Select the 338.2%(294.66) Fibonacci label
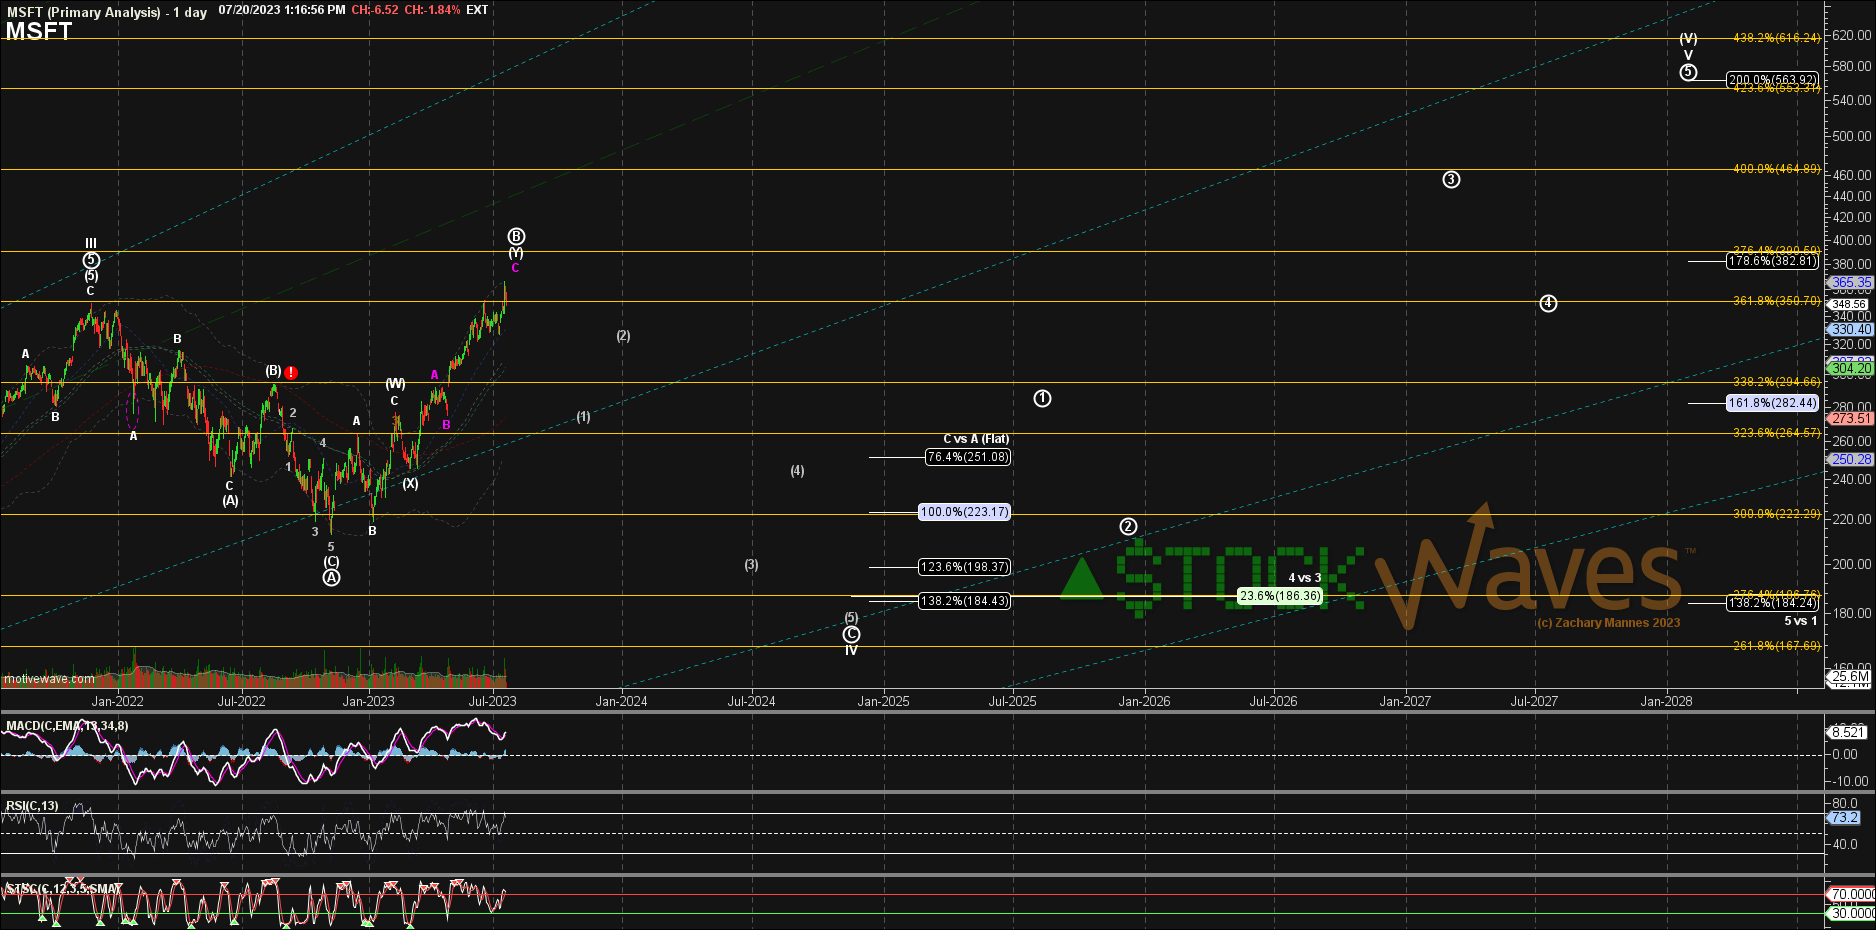Screen dimensions: 1876x930 pyautogui.click(x=1777, y=382)
